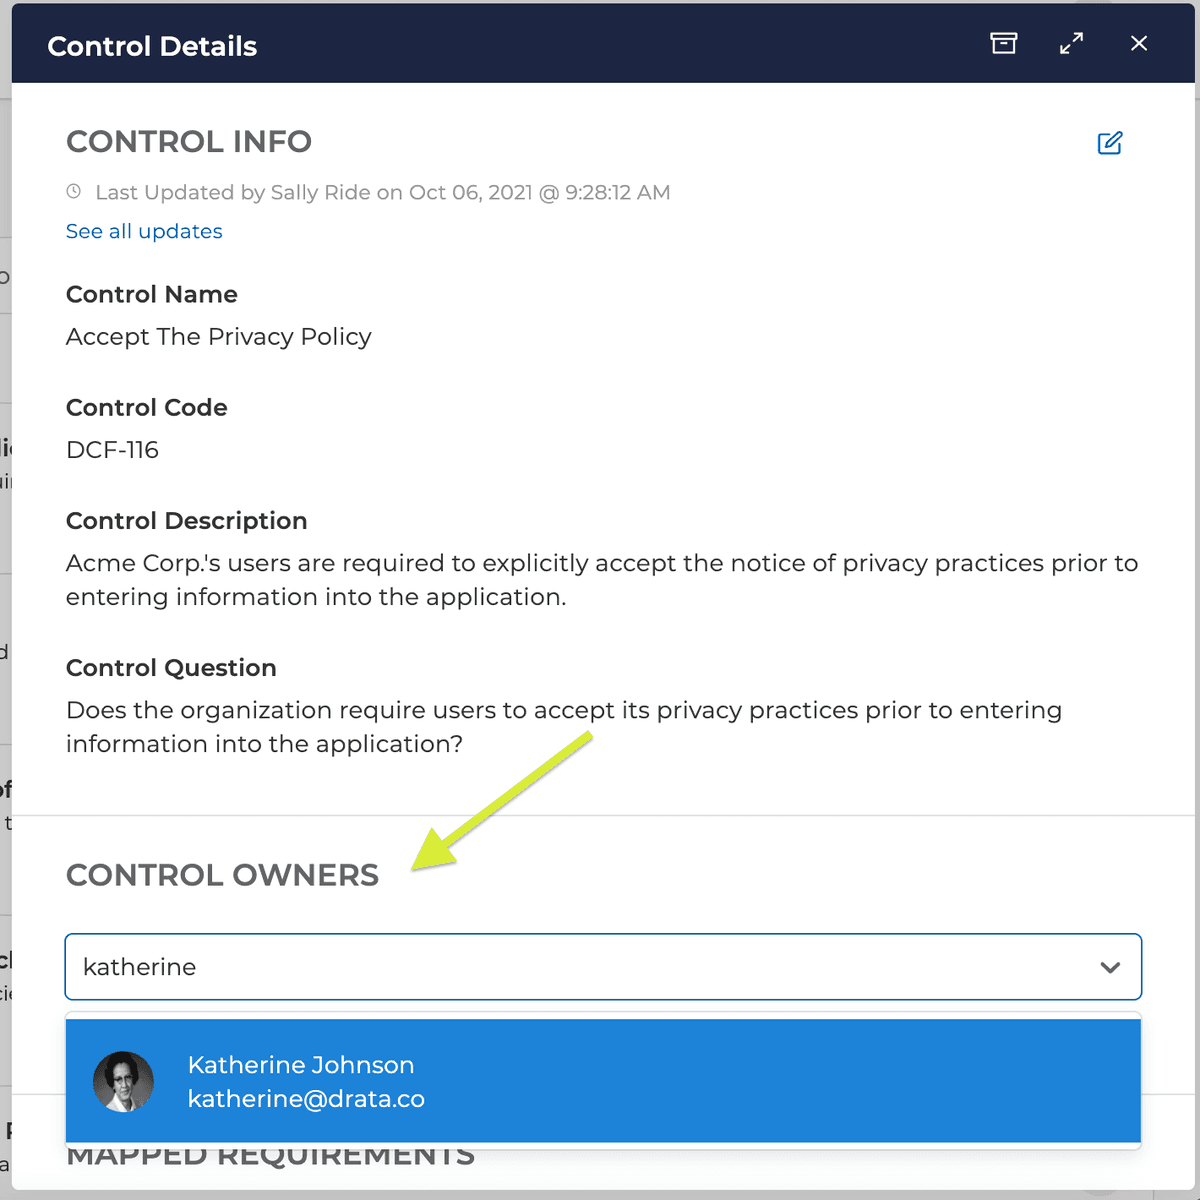Click the CONTROL INFO section heading
This screenshot has width=1200, height=1200.
pos(189,142)
